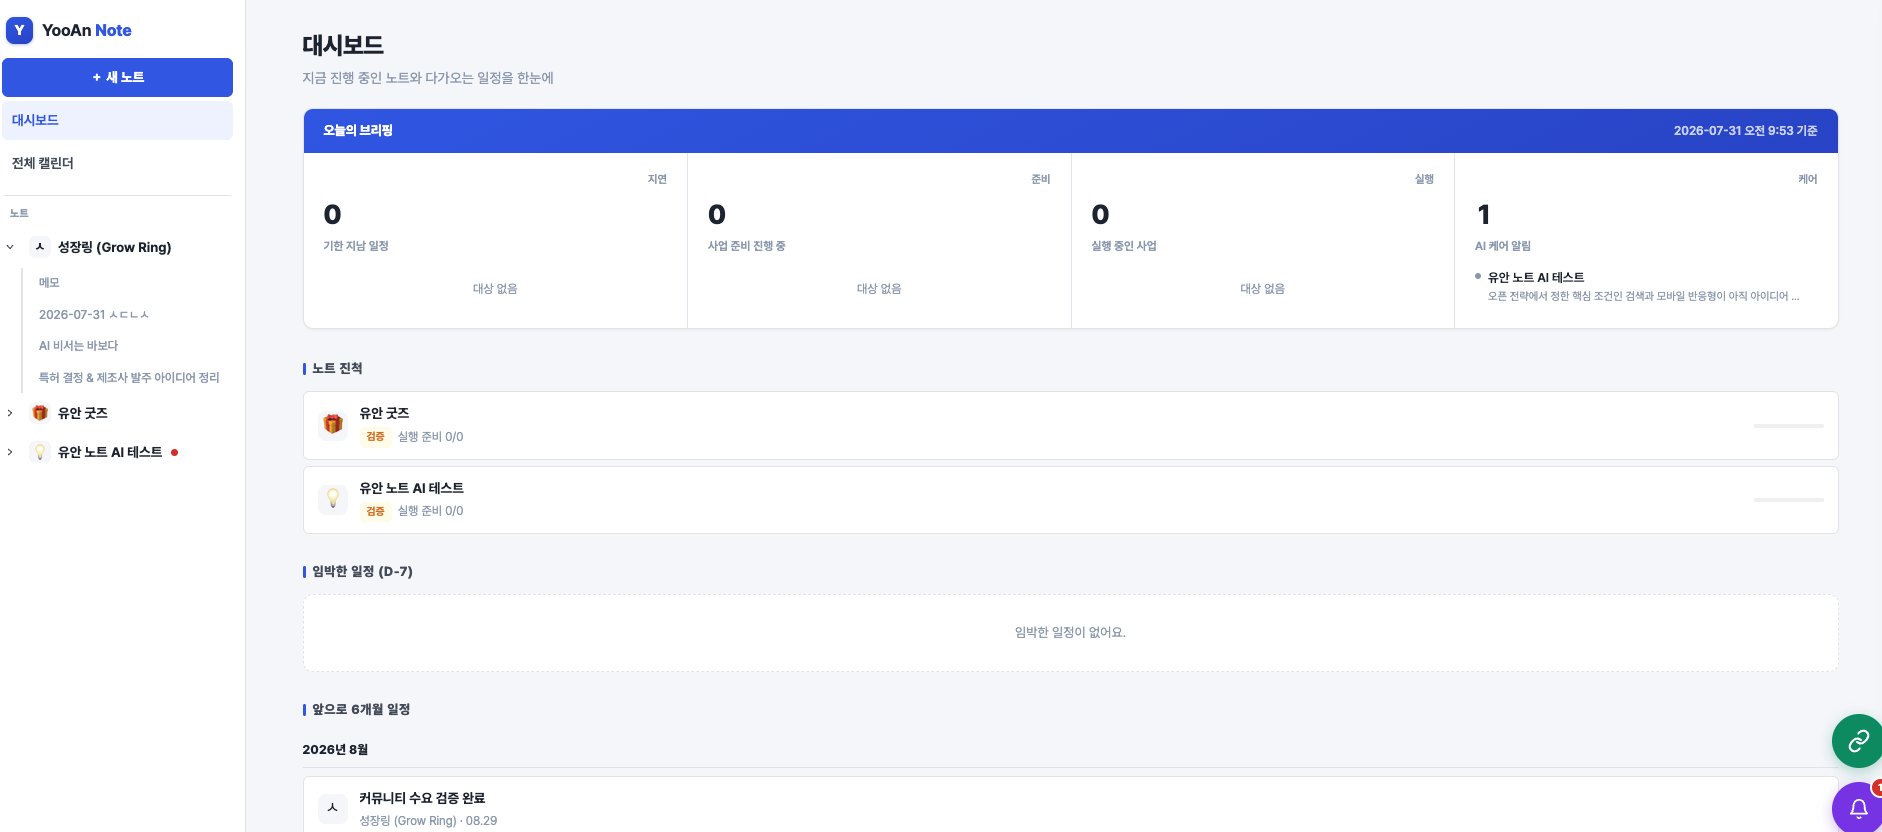This screenshot has width=1882, height=832.
Task: Open the AI 비서는 바보다 note
Action: coord(78,346)
